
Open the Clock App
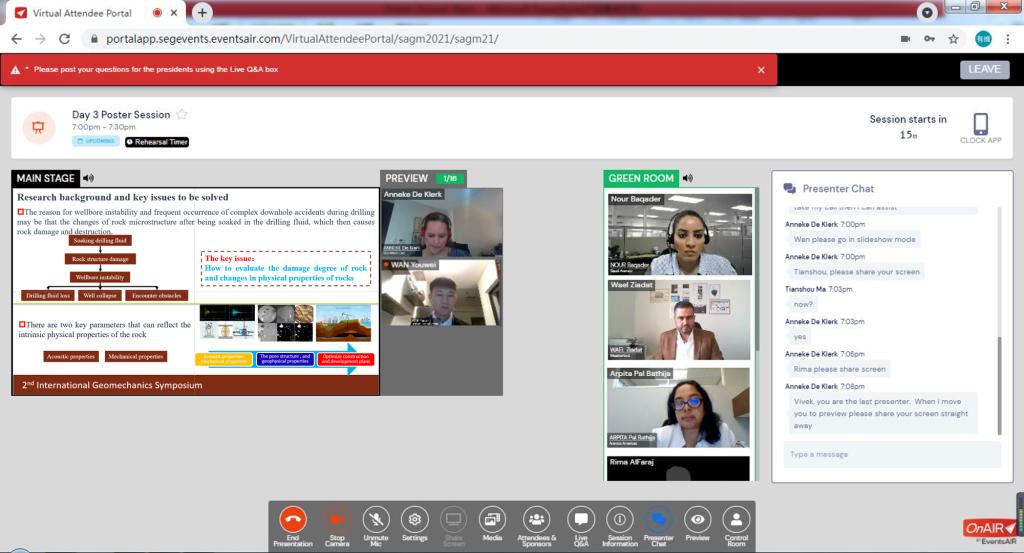(980, 128)
